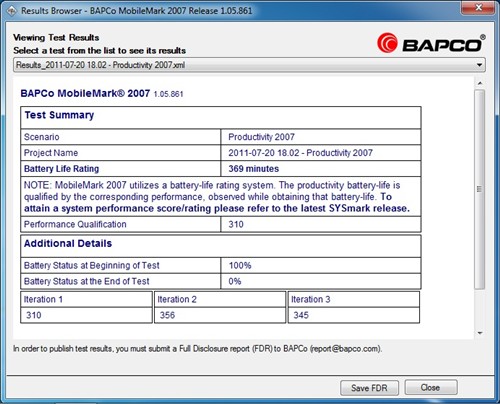
Task: Click the scrollbar down arrow
Action: 480,333
